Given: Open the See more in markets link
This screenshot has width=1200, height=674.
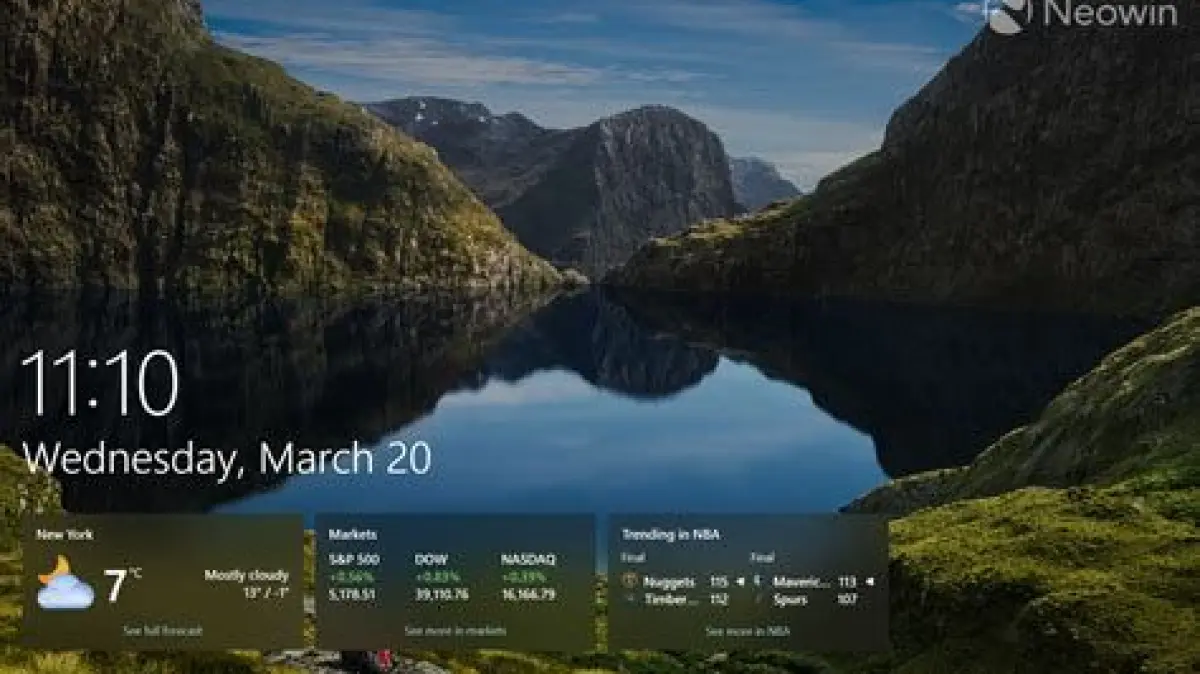Looking at the screenshot, I should 455,631.
